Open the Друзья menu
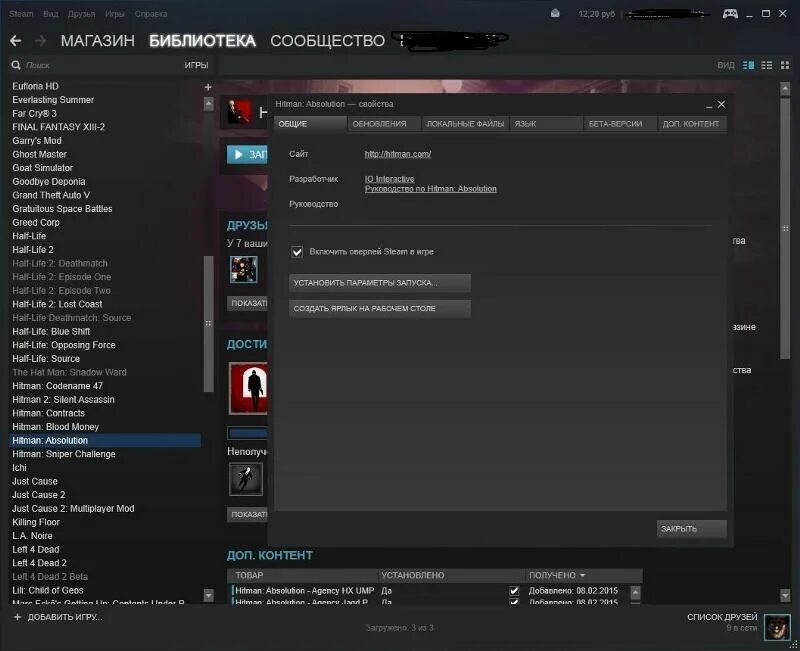Screen dimensions: 800x651 (81, 14)
